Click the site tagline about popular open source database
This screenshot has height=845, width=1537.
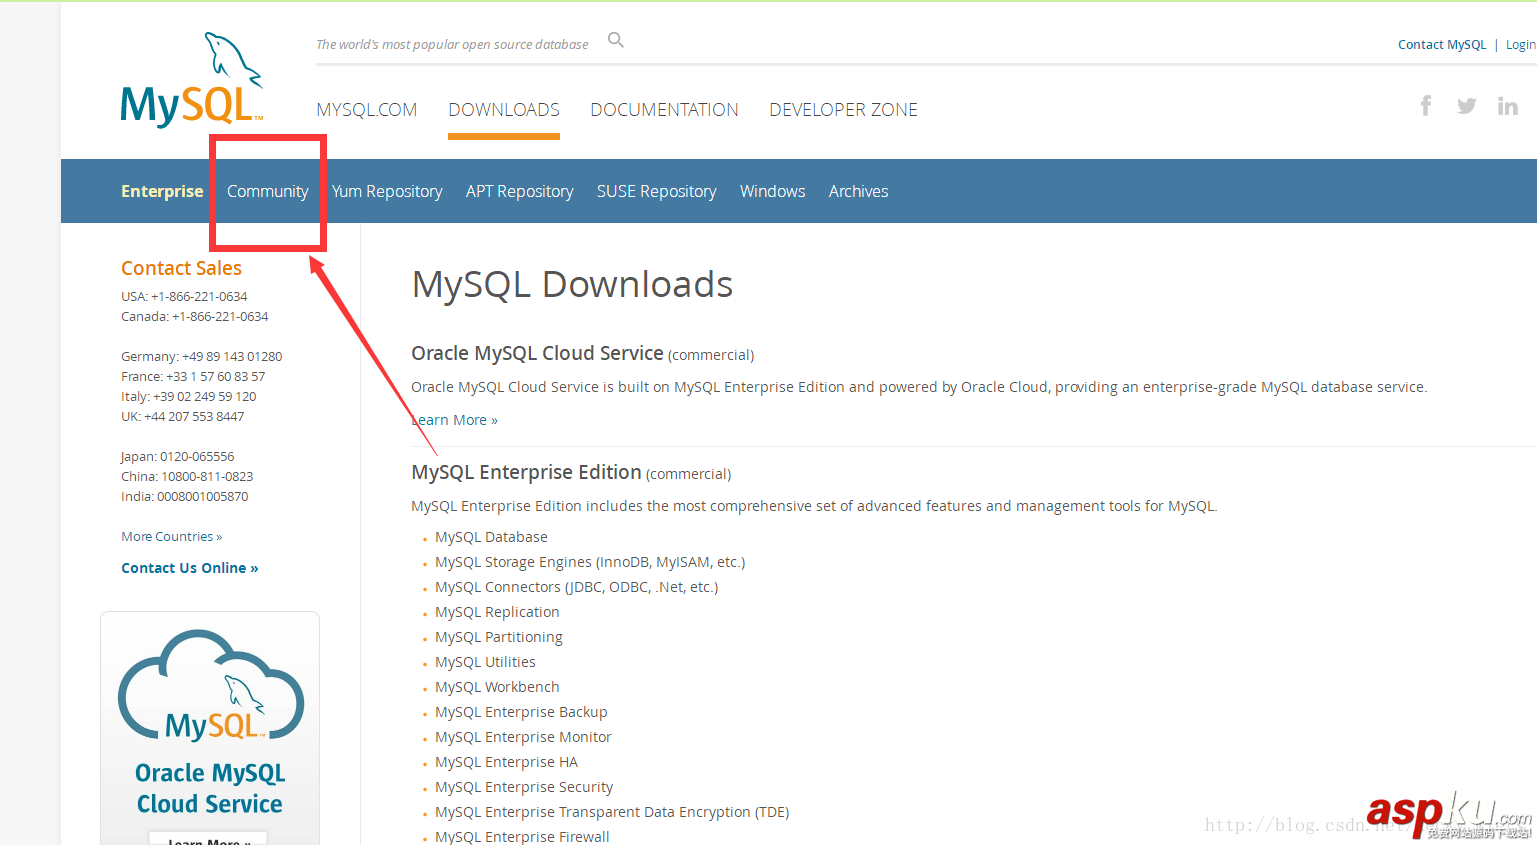[452, 45]
